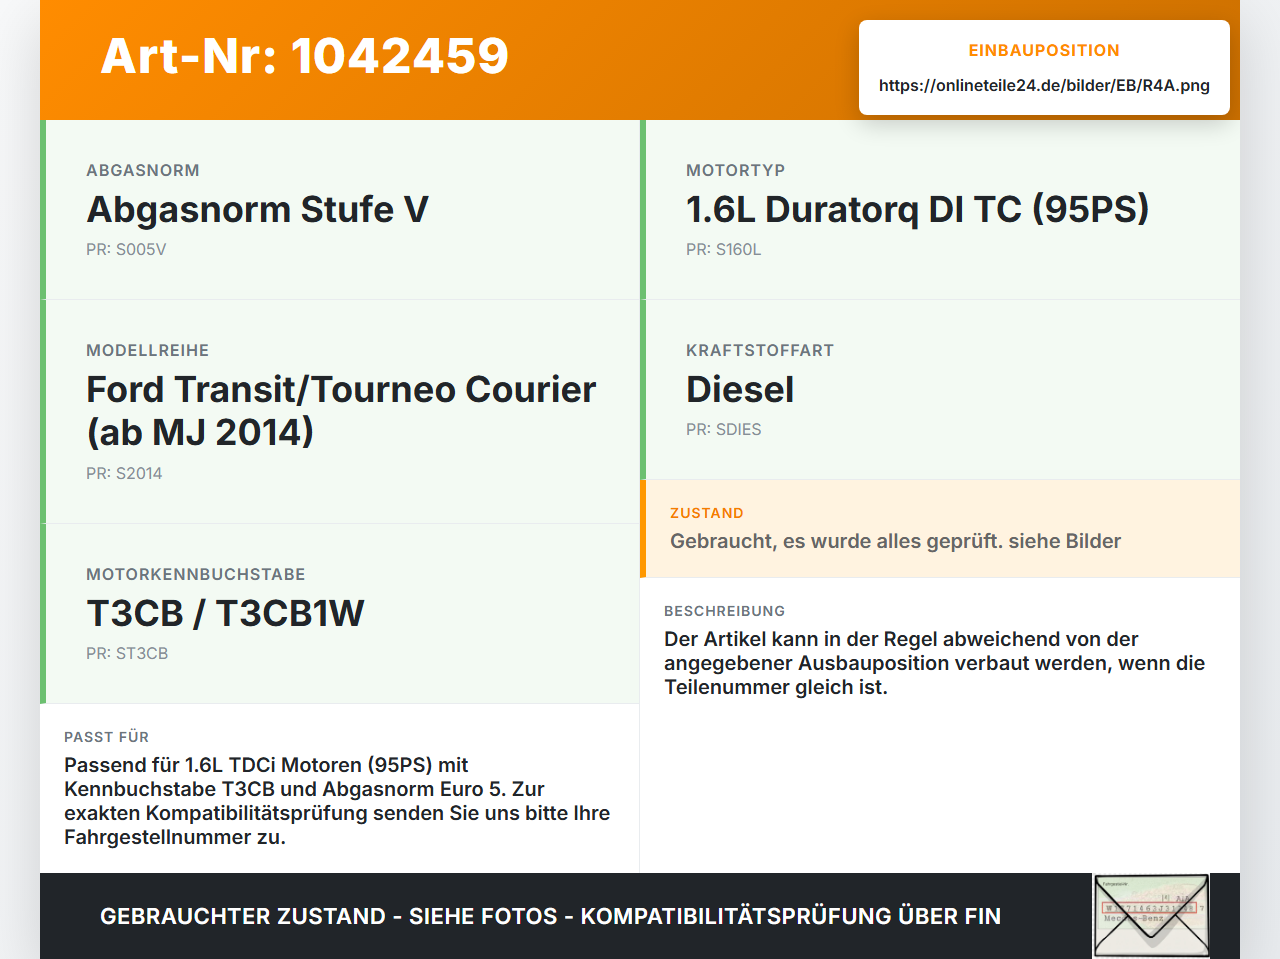Click the PR: SDIES code text
This screenshot has height=959, width=1280.
pos(724,429)
